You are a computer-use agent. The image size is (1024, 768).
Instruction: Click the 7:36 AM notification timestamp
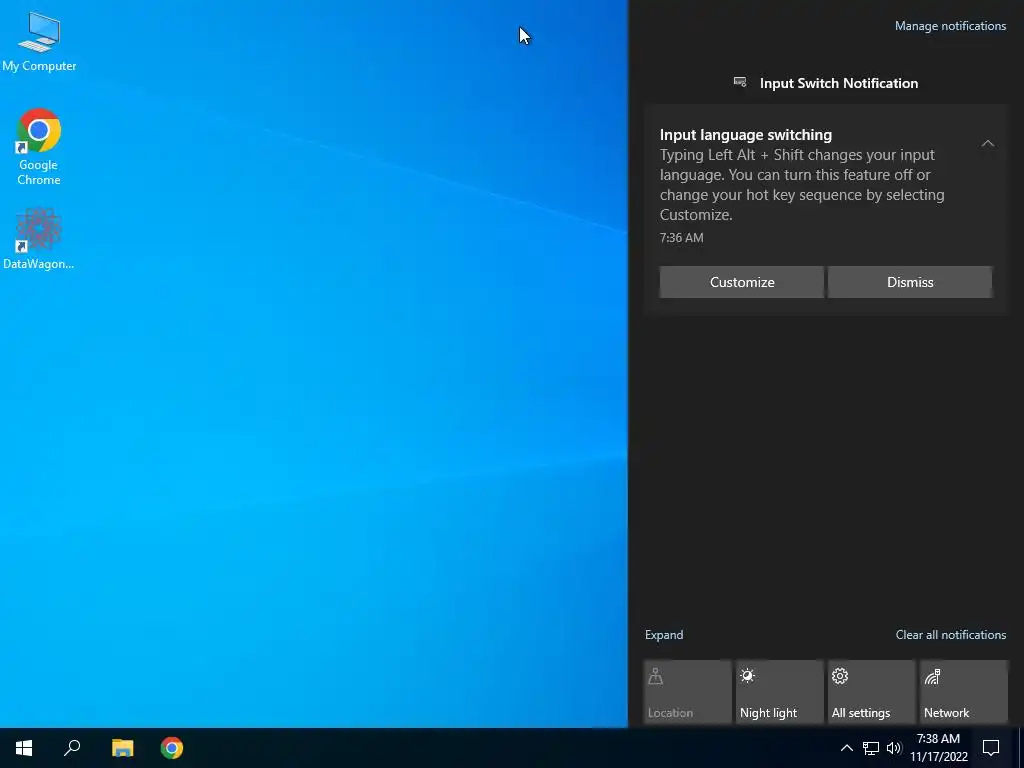681,238
